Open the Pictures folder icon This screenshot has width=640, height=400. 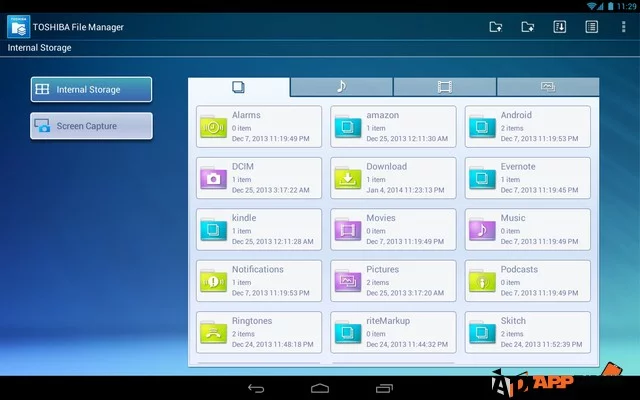348,281
